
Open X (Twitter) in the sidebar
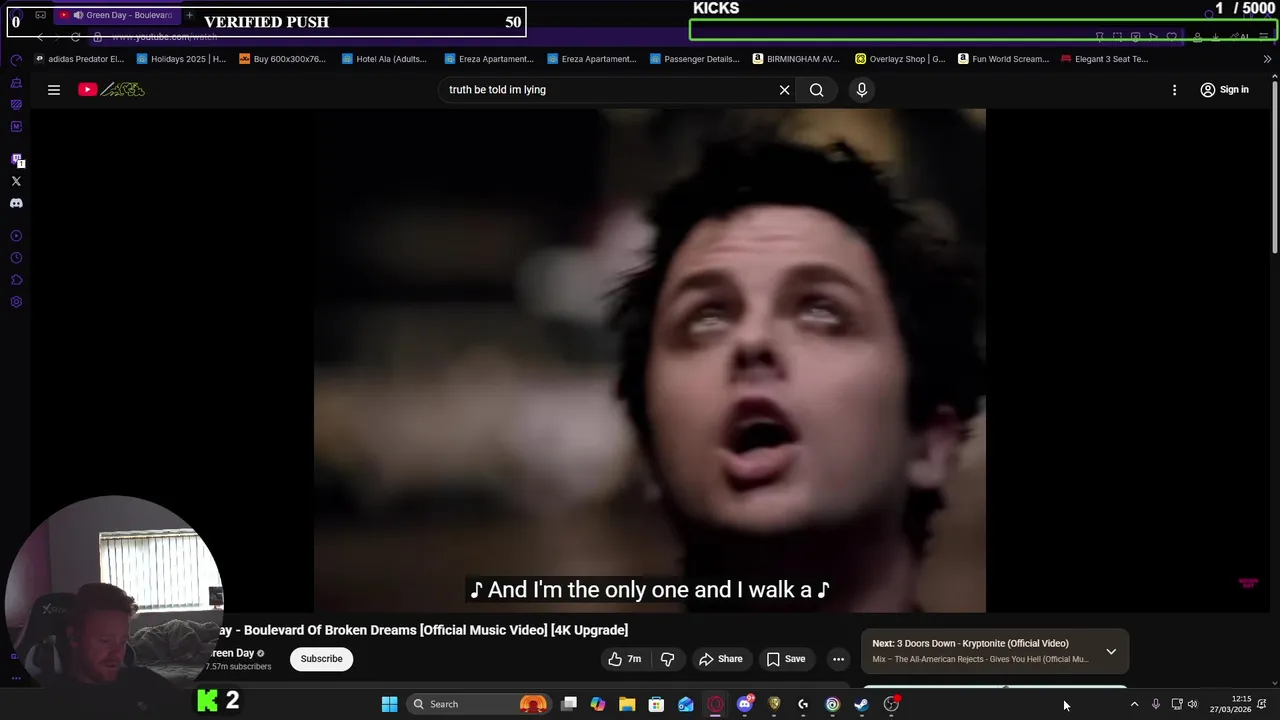click(16, 181)
